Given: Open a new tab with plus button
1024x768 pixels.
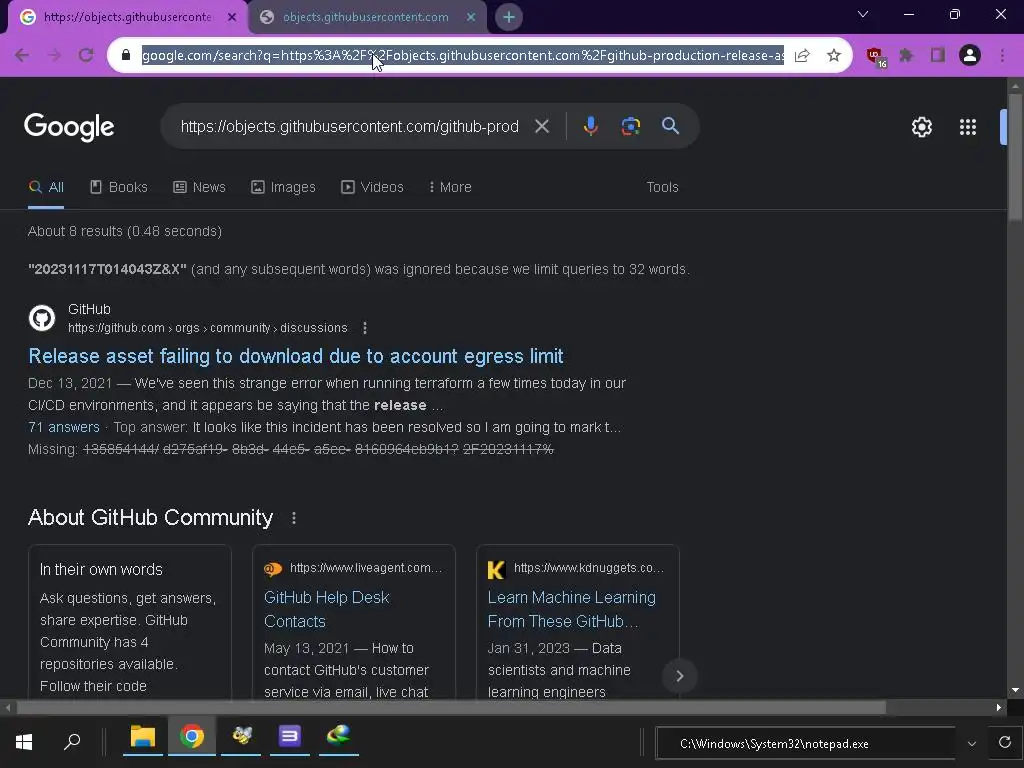Looking at the screenshot, I should click(509, 17).
